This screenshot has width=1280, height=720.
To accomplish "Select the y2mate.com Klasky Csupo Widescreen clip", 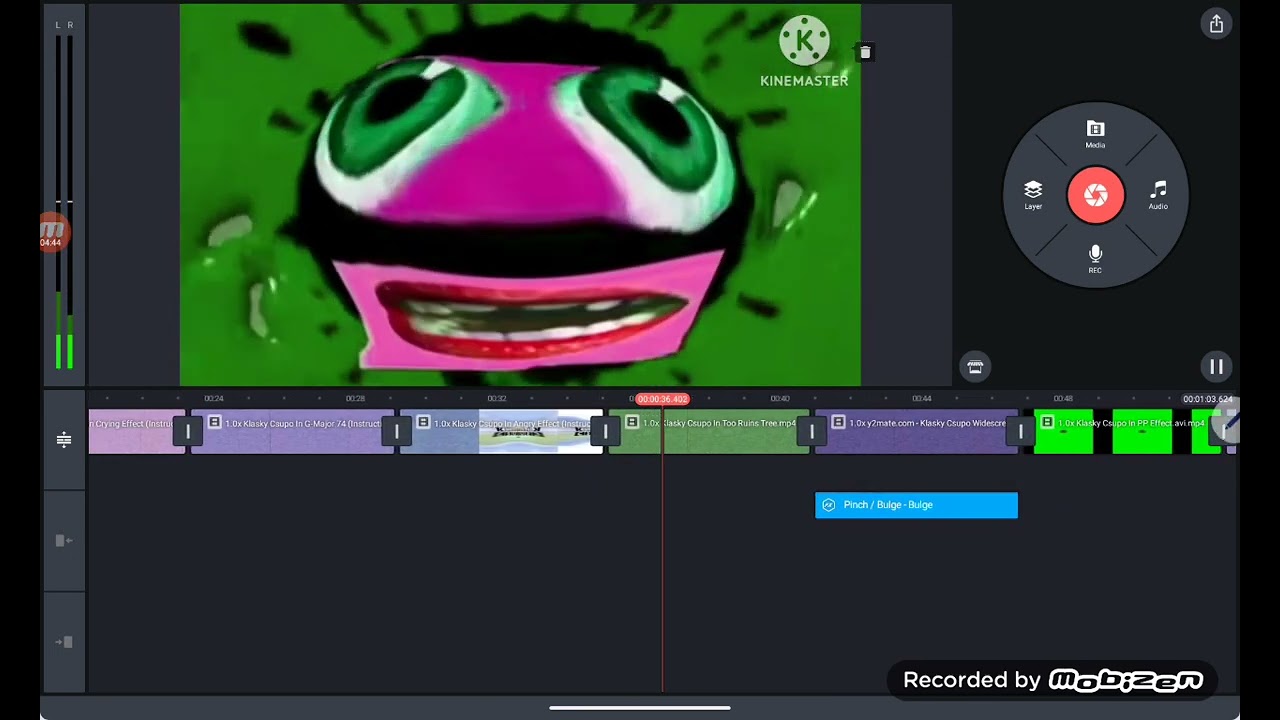I will click(917, 432).
